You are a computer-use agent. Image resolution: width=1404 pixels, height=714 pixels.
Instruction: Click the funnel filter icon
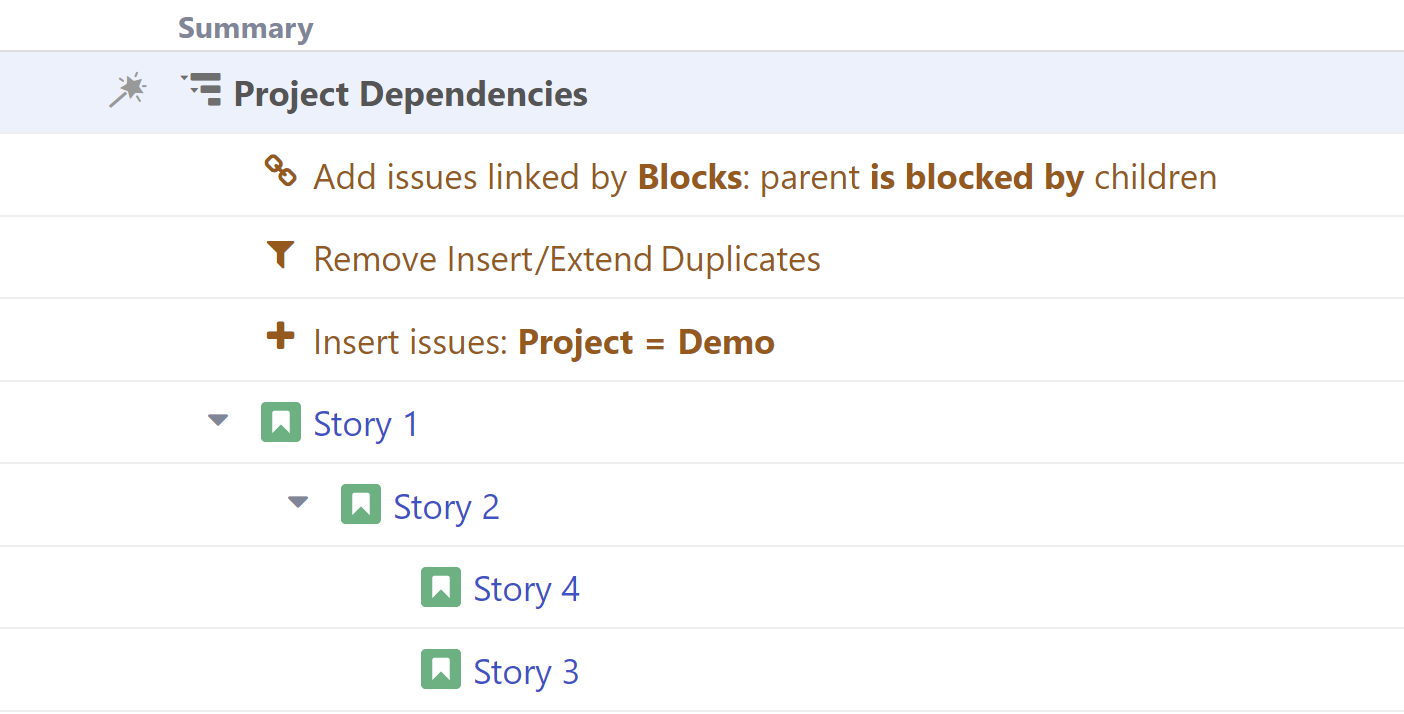coord(280,255)
